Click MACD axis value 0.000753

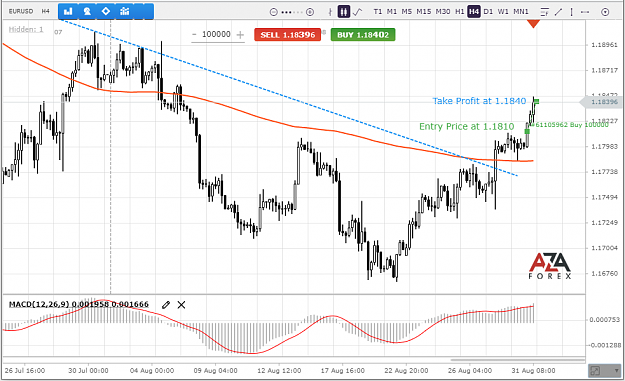tap(605, 320)
